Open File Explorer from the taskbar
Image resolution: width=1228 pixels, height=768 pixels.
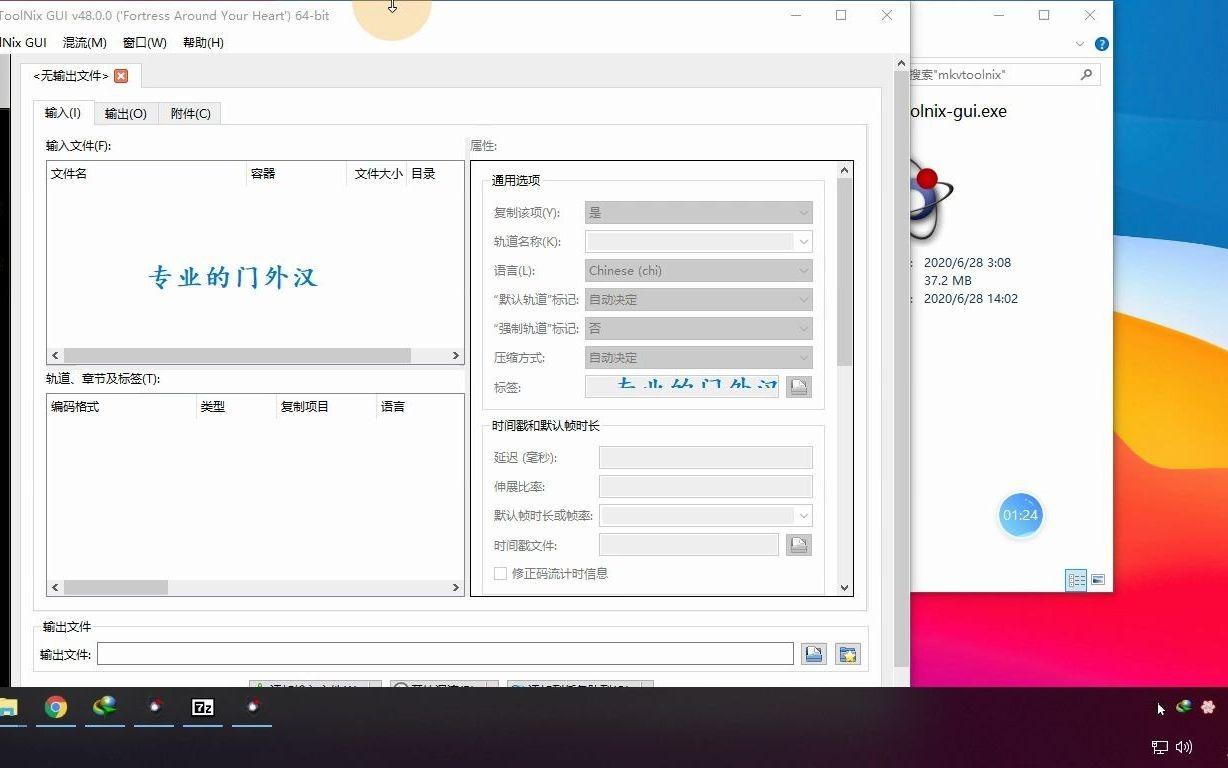tap(10, 708)
